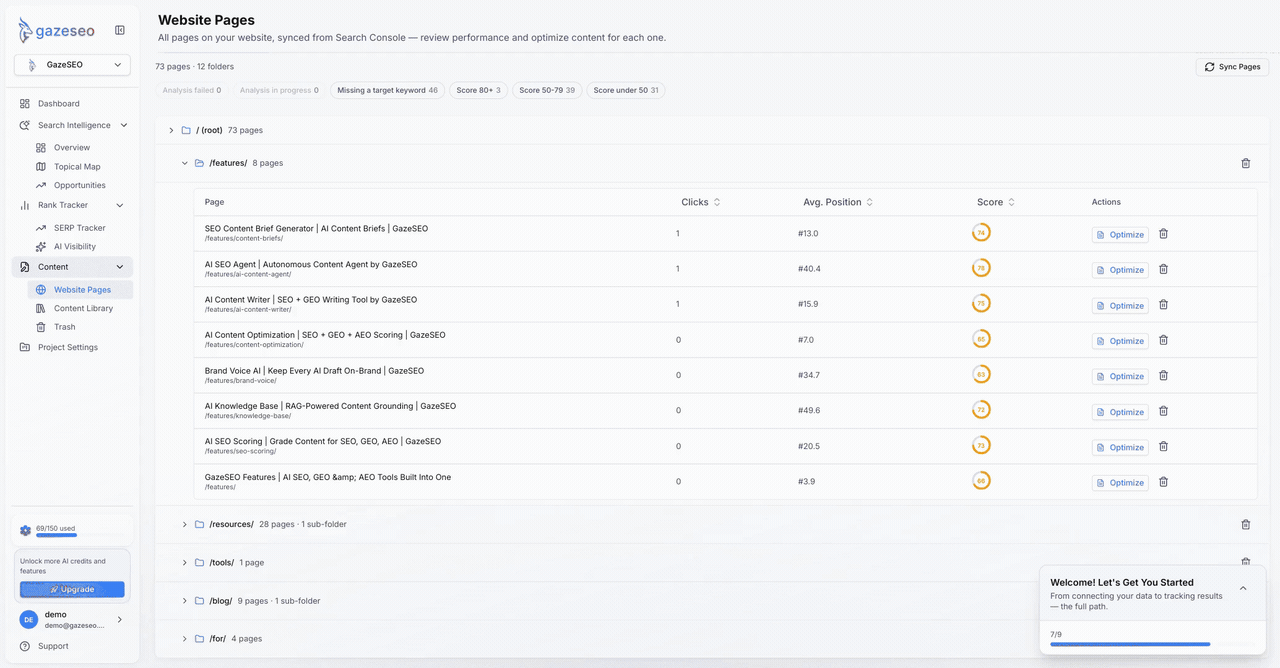The height and width of the screenshot is (668, 1280).
Task: Open Support
Action: (x=53, y=647)
